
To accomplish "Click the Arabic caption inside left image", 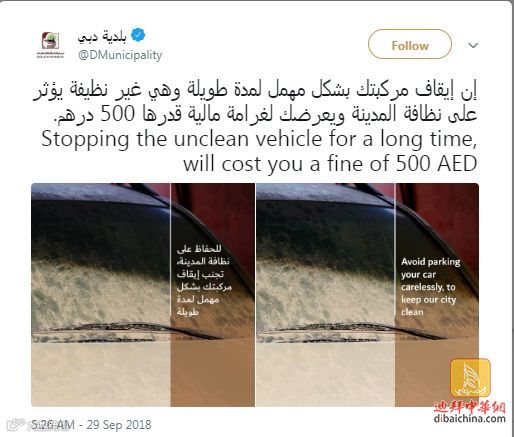I will click(204, 280).
